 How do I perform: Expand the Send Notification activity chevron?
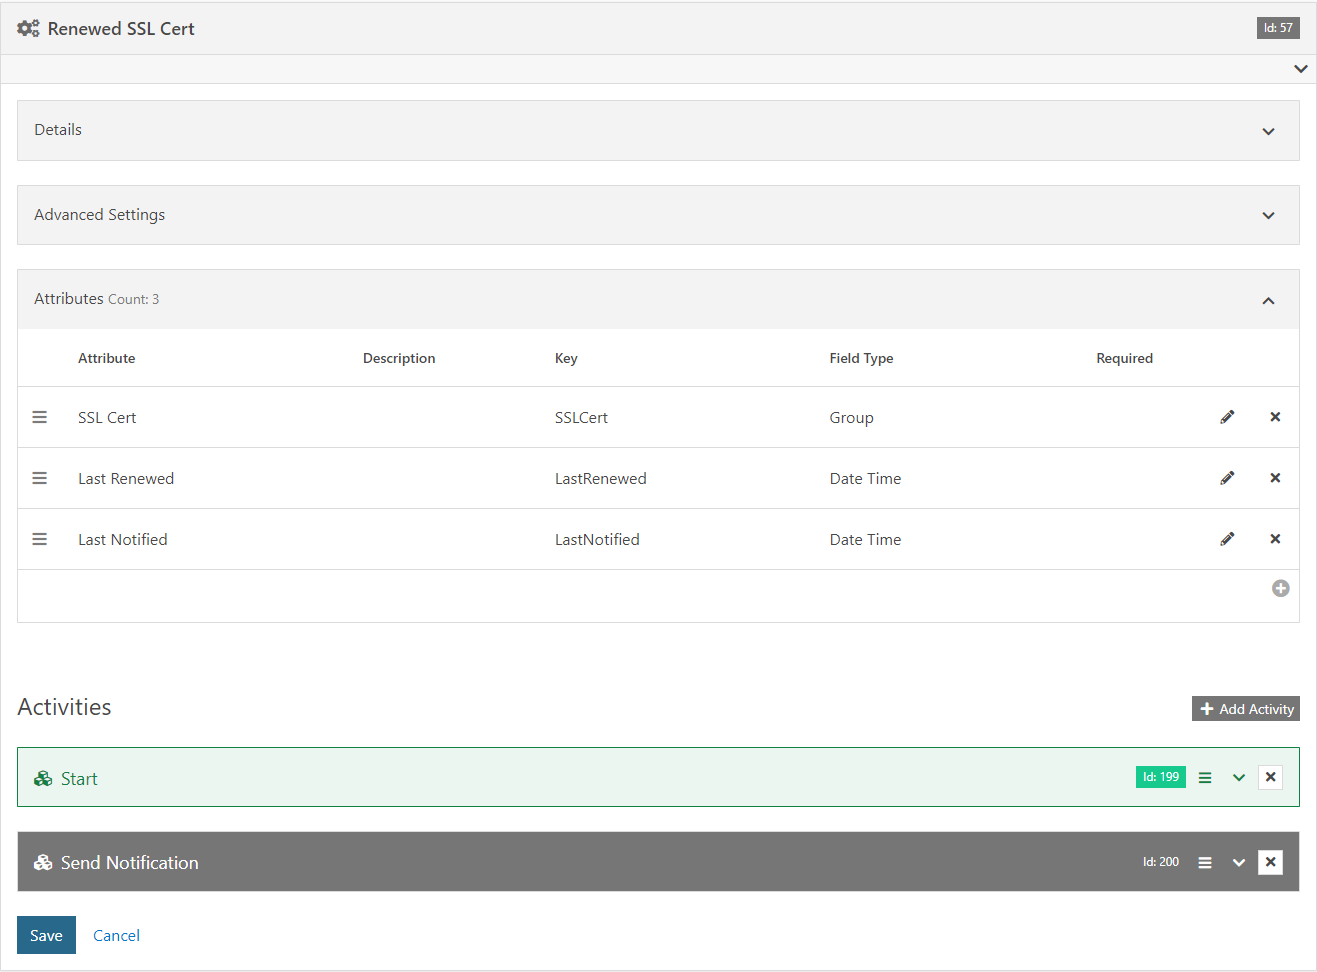coord(1239,862)
